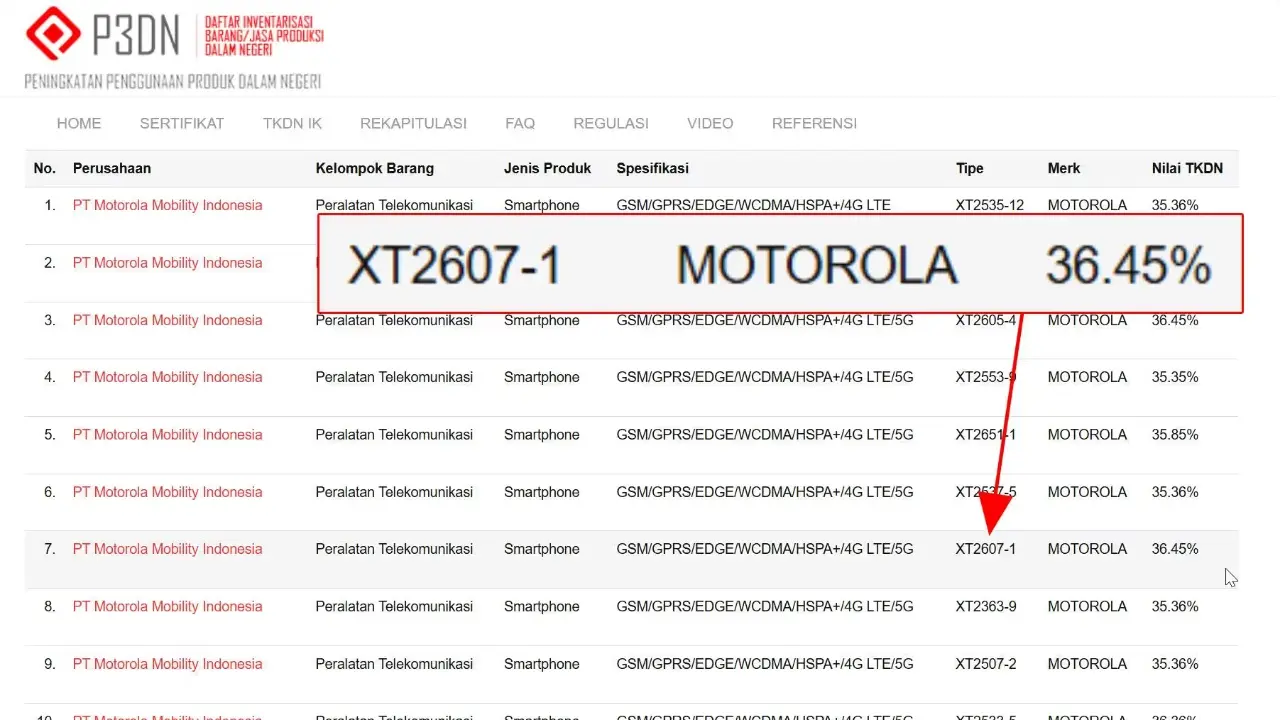The width and height of the screenshot is (1280, 720).
Task: Open the FAQ page
Action: click(520, 123)
